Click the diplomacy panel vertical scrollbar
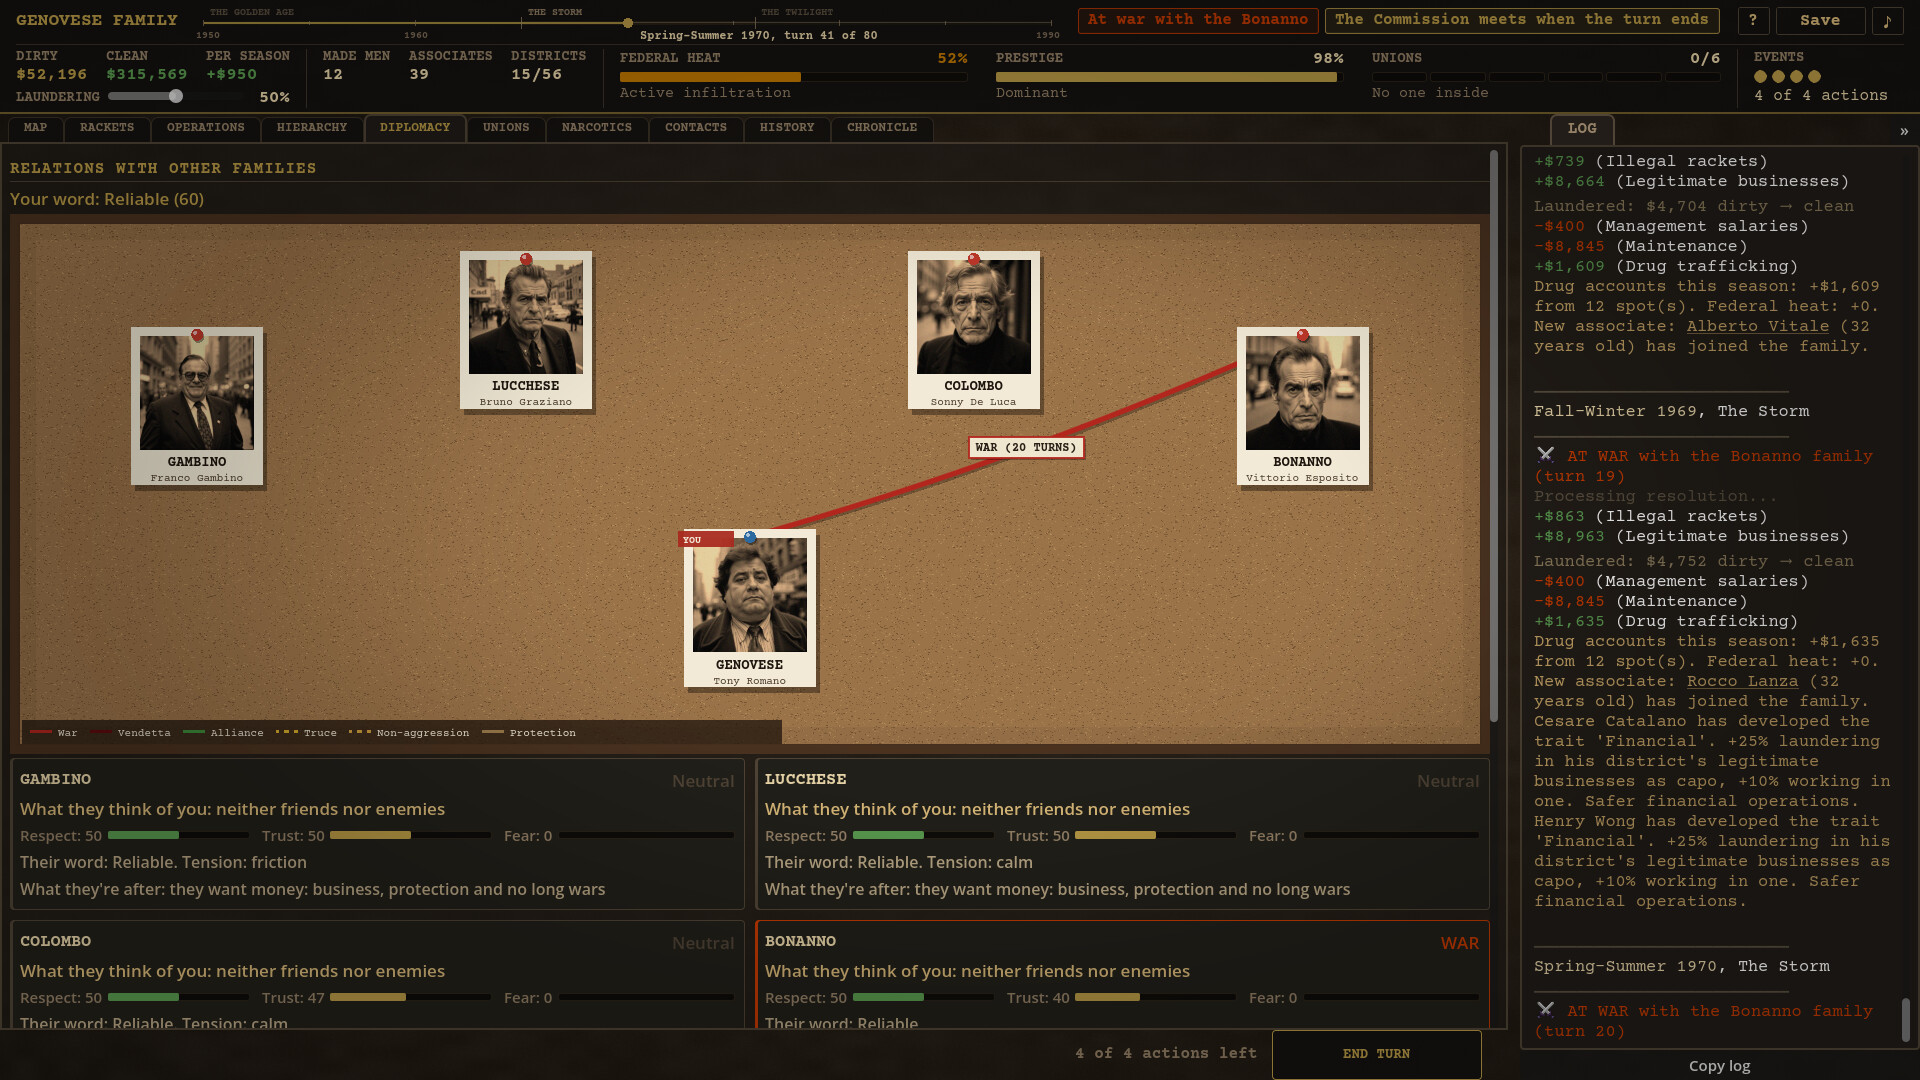The width and height of the screenshot is (1920, 1080). click(1494, 437)
